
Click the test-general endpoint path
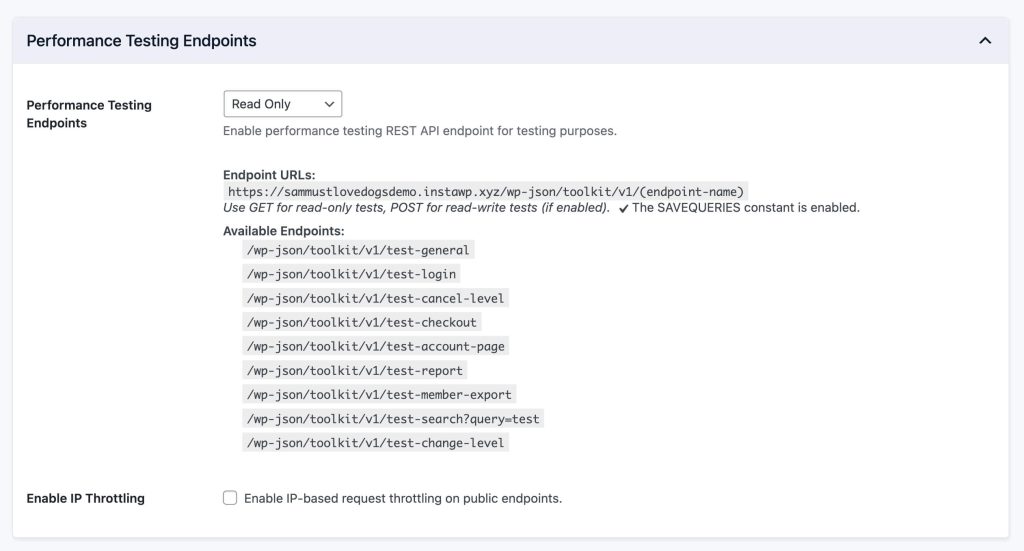pyautogui.click(x=357, y=250)
